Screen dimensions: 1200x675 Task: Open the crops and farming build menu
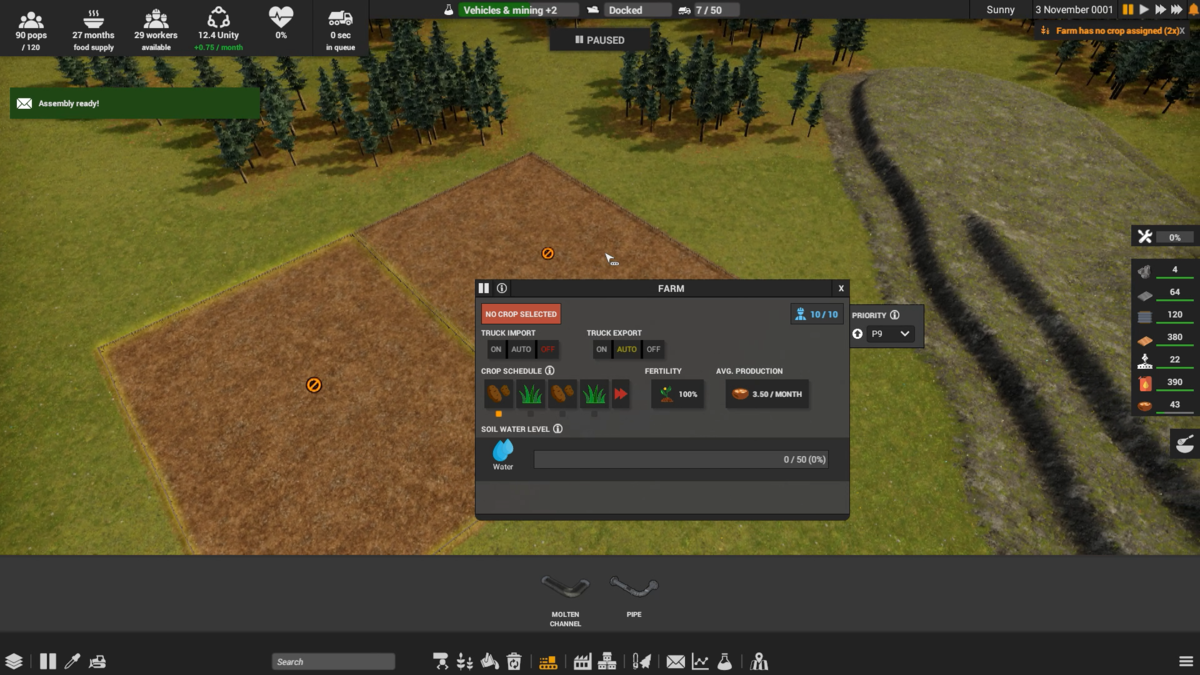465,661
